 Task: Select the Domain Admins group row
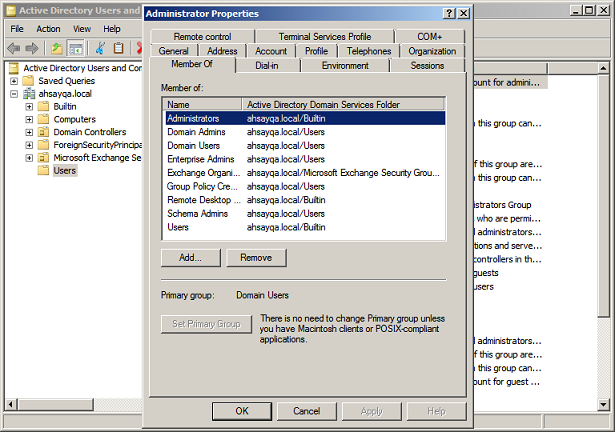(x=304, y=132)
